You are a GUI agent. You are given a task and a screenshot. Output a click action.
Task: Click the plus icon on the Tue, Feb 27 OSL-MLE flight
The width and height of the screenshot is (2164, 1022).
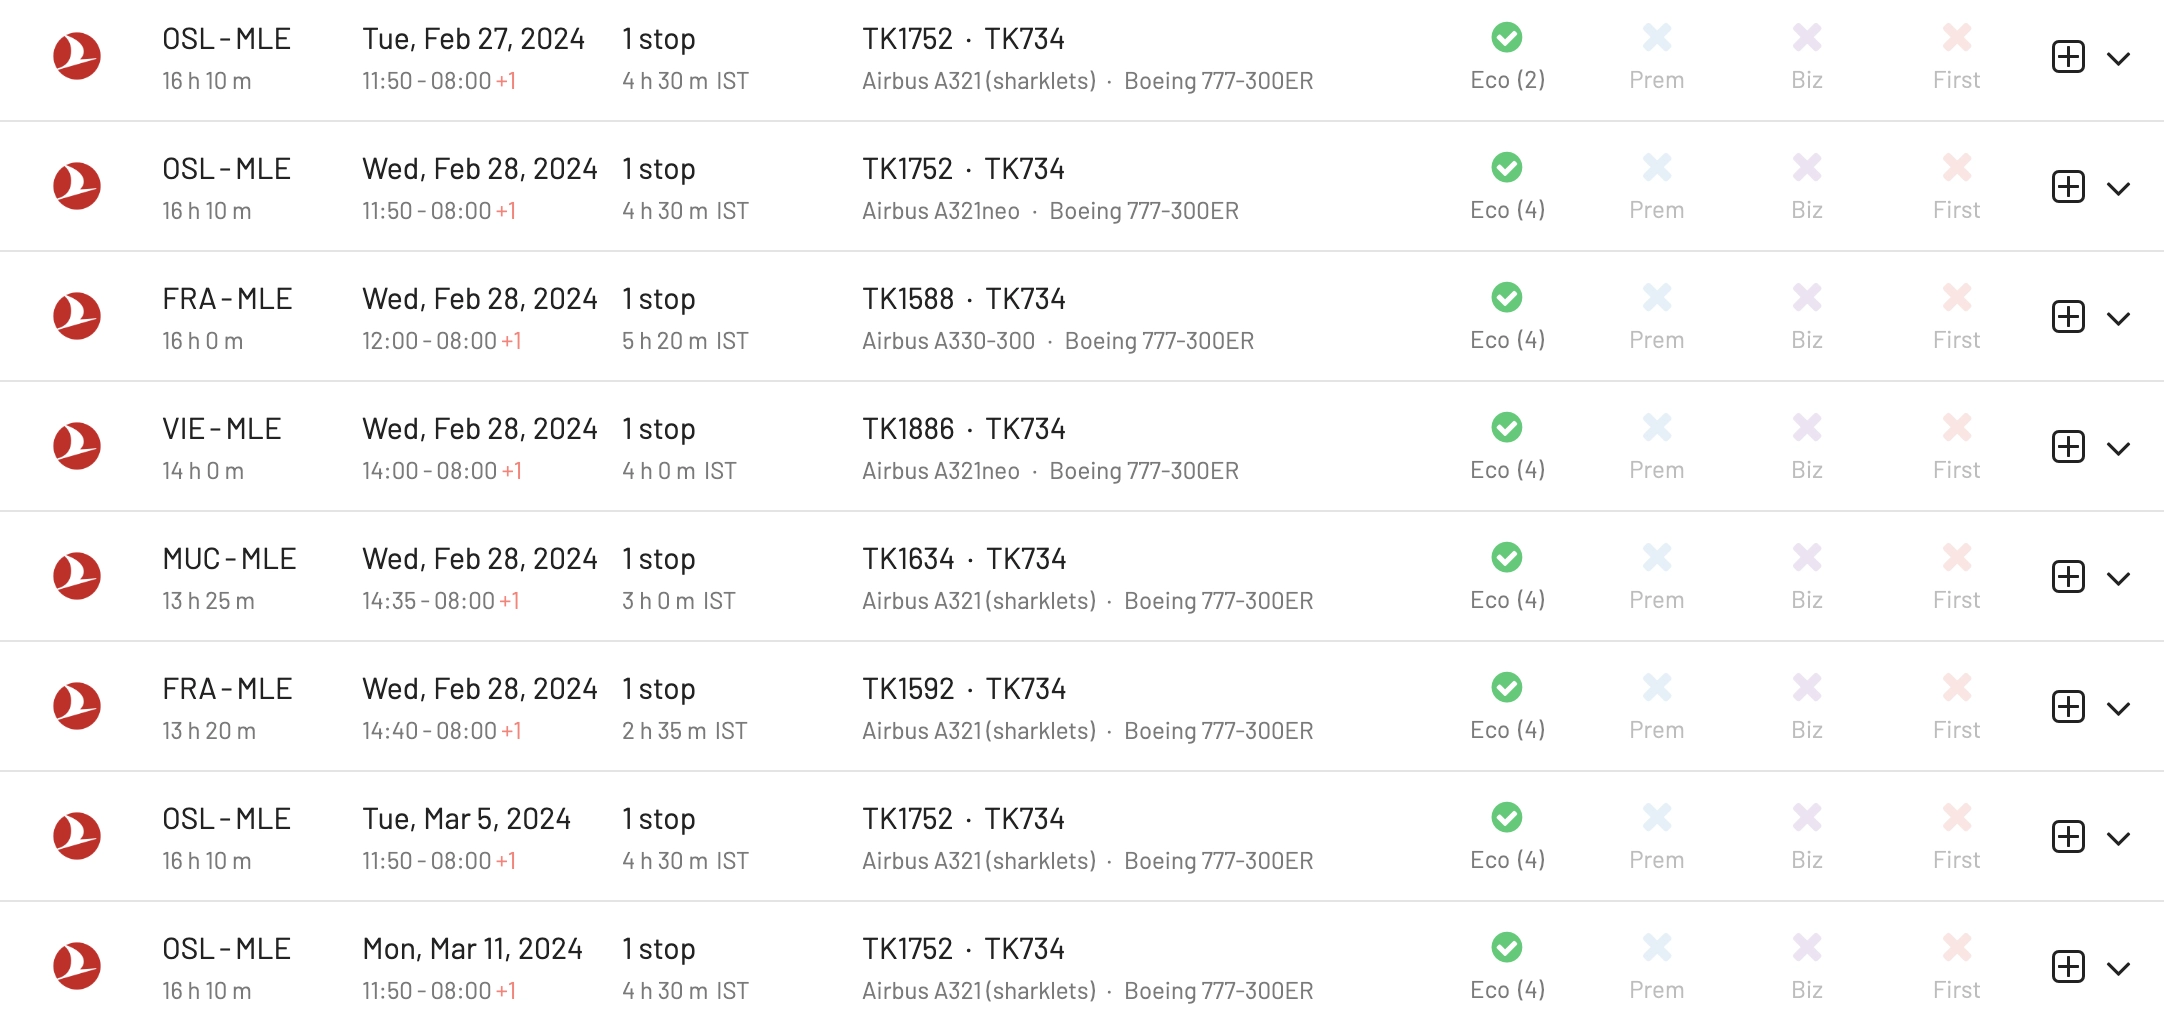[x=2068, y=57]
